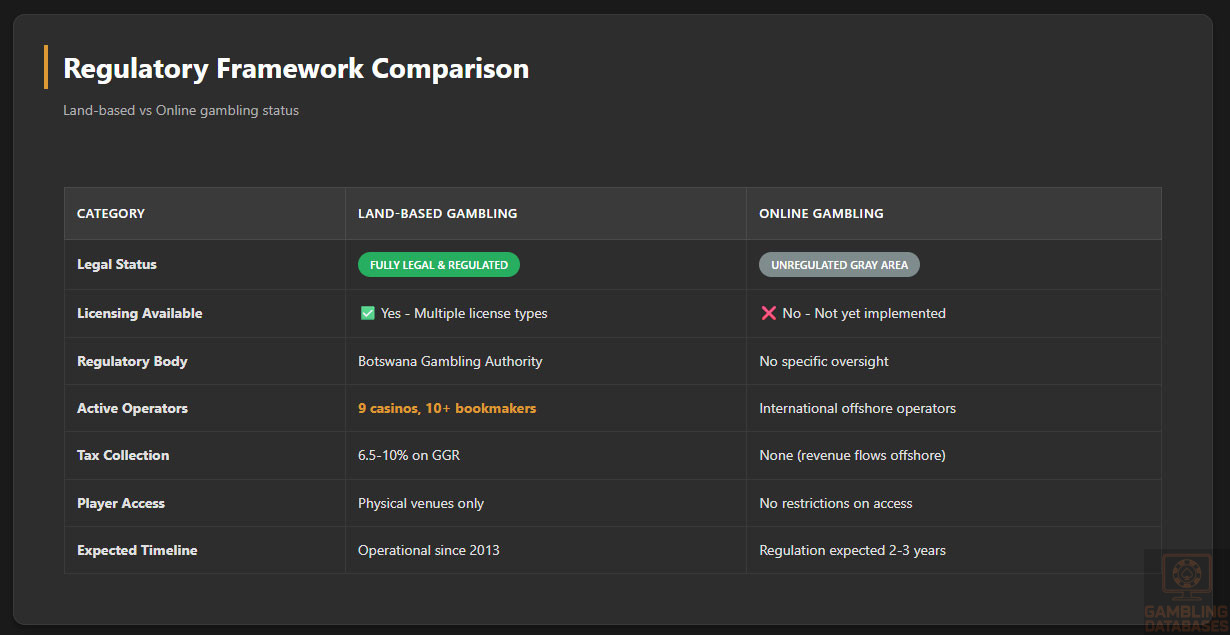Click the Category column header
This screenshot has width=1230, height=635.
111,213
